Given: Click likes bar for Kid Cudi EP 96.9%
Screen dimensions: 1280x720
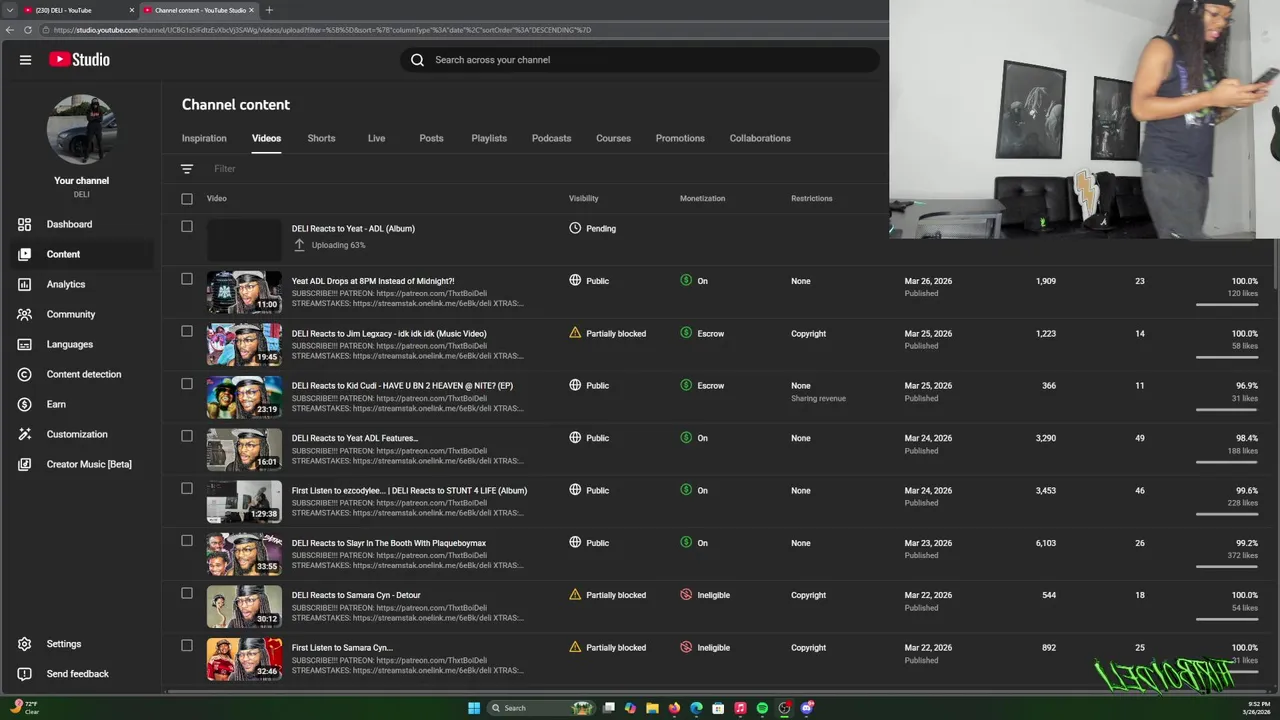Looking at the screenshot, I should point(1227,409).
